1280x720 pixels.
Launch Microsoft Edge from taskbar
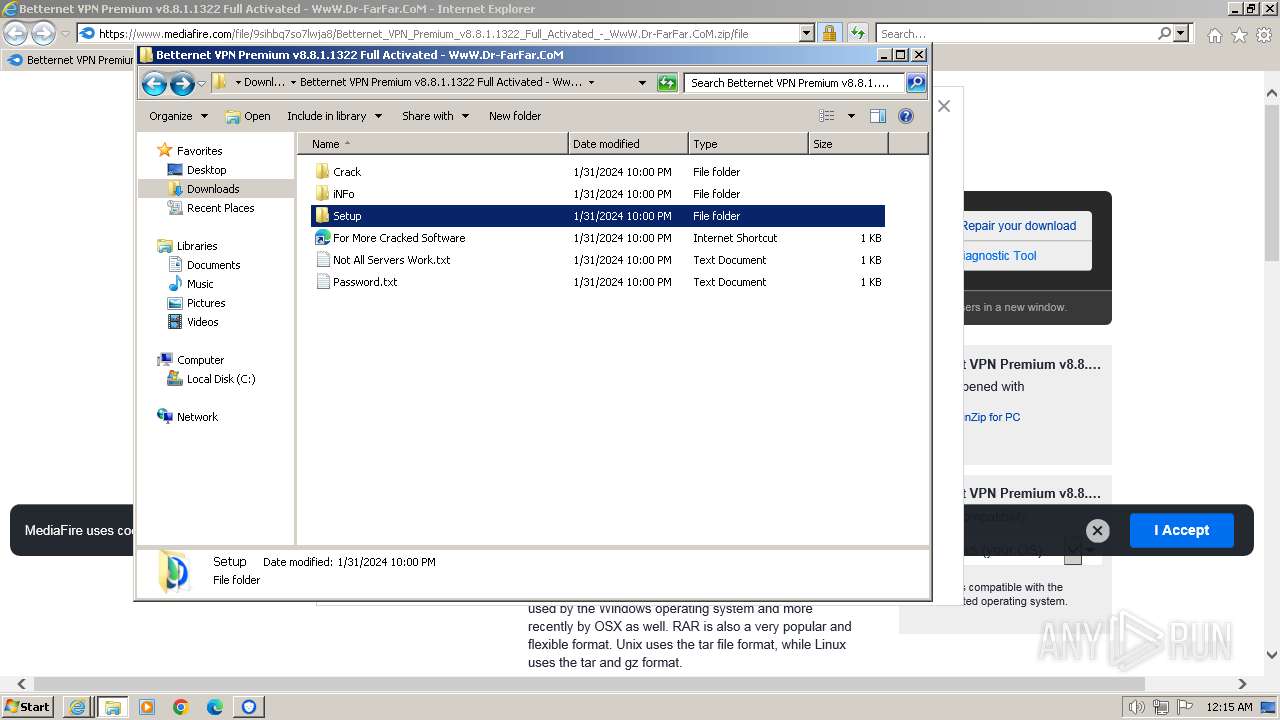coord(214,707)
